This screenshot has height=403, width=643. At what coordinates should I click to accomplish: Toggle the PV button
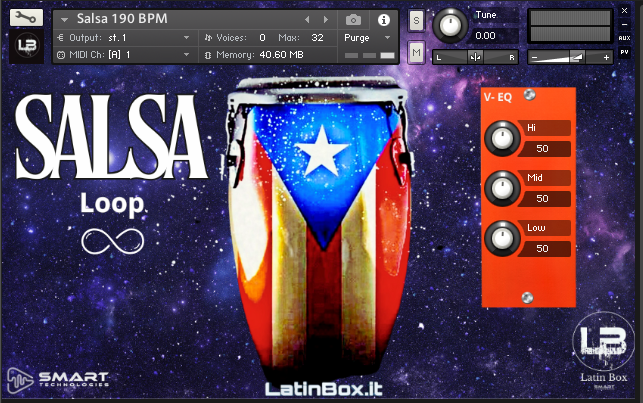click(x=625, y=52)
